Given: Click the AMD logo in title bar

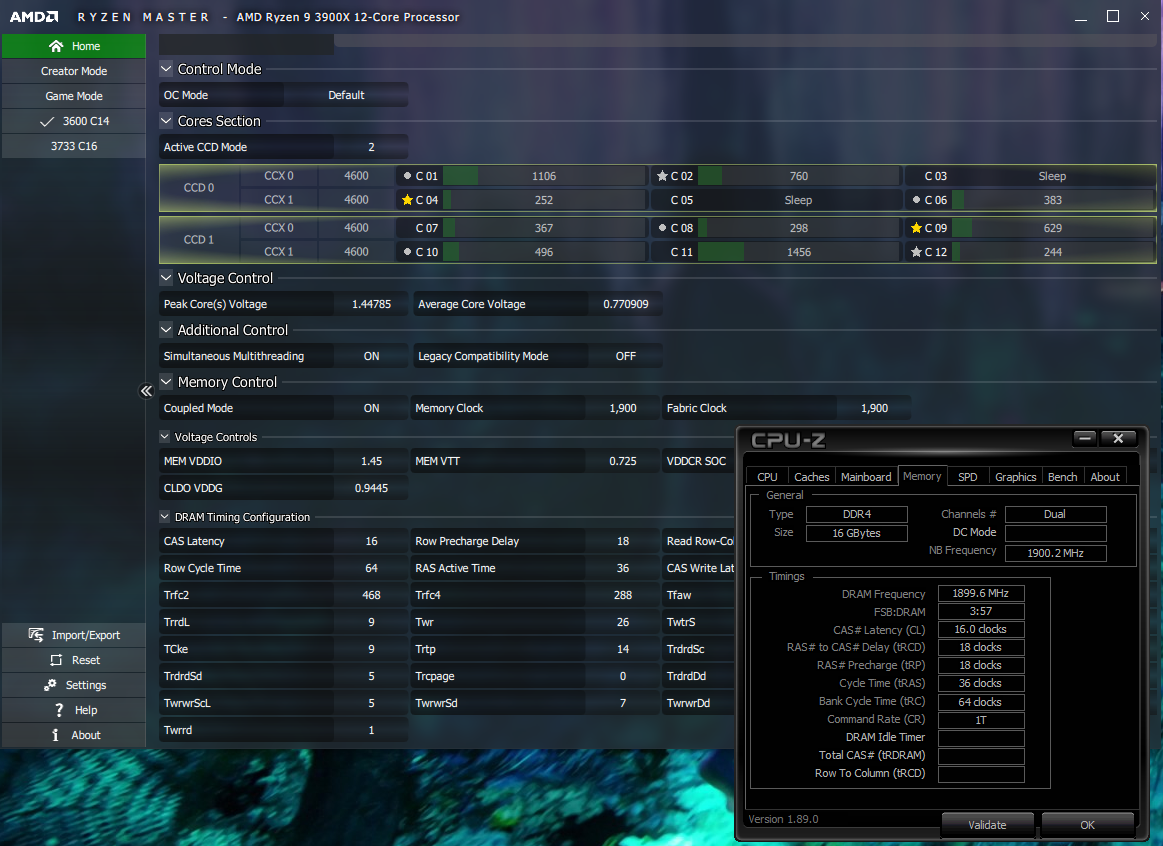Looking at the screenshot, I should tap(34, 16).
